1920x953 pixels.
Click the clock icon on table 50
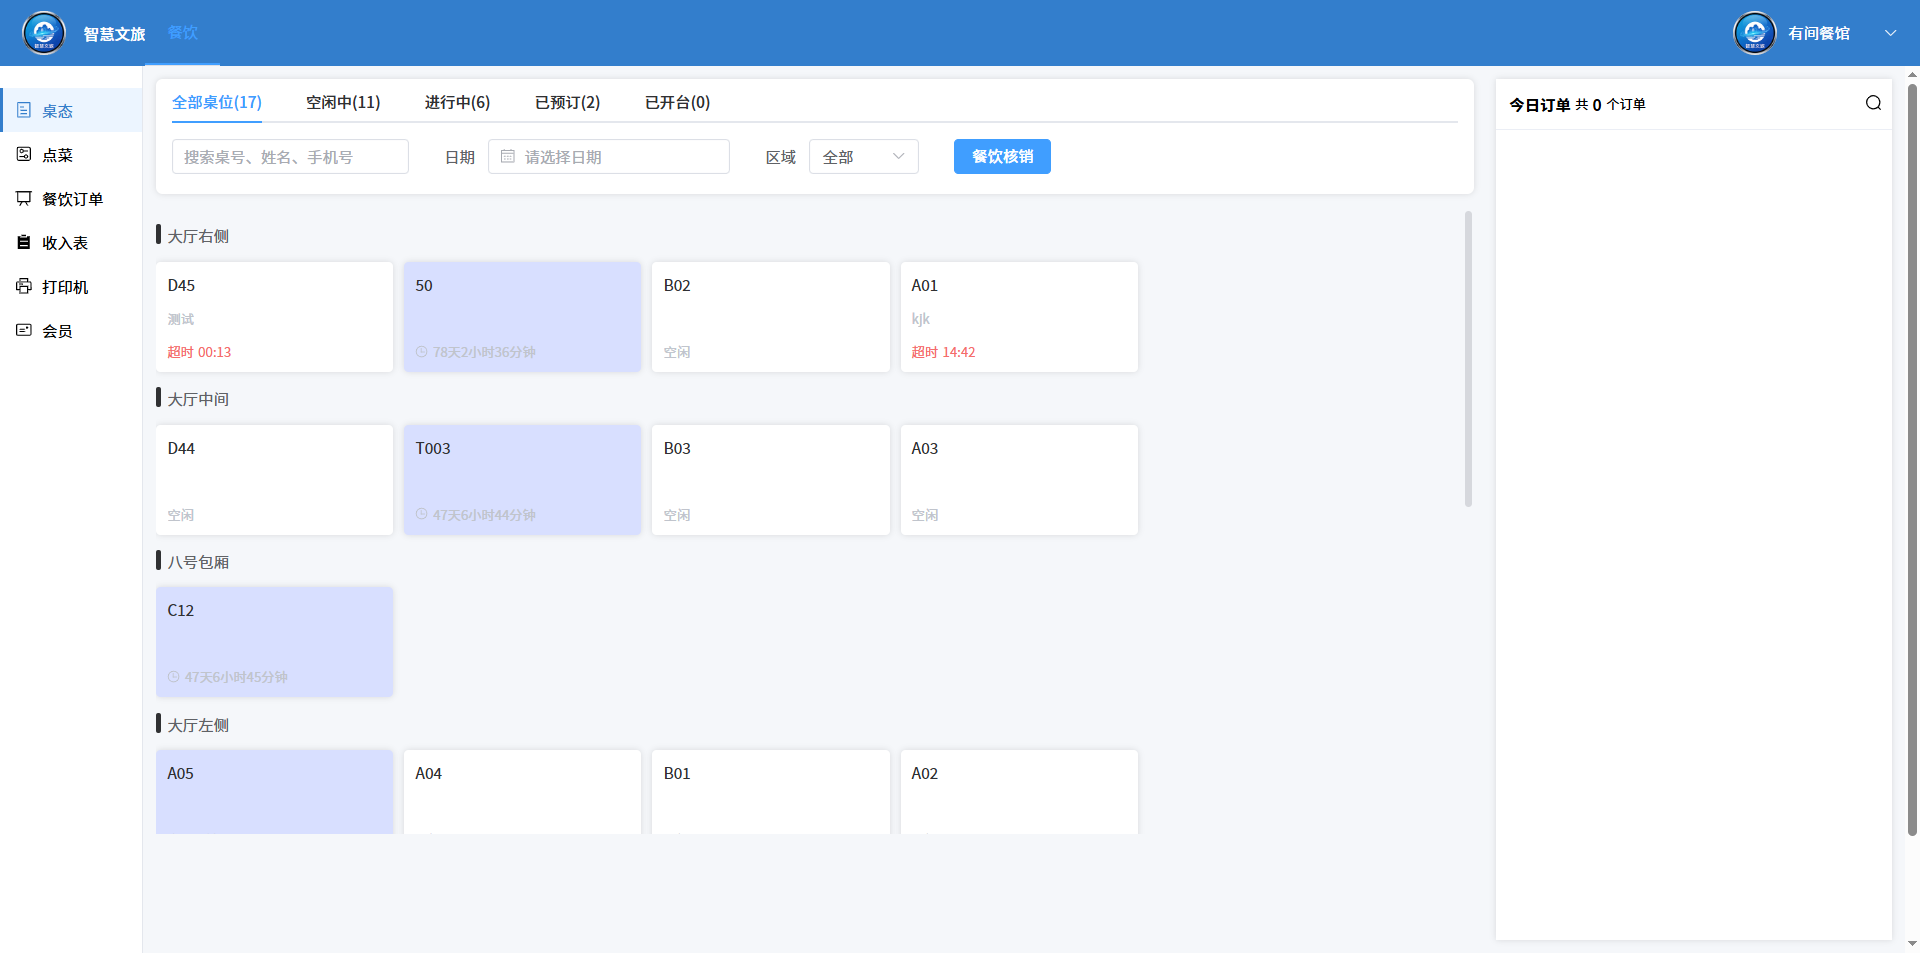pyautogui.click(x=422, y=352)
